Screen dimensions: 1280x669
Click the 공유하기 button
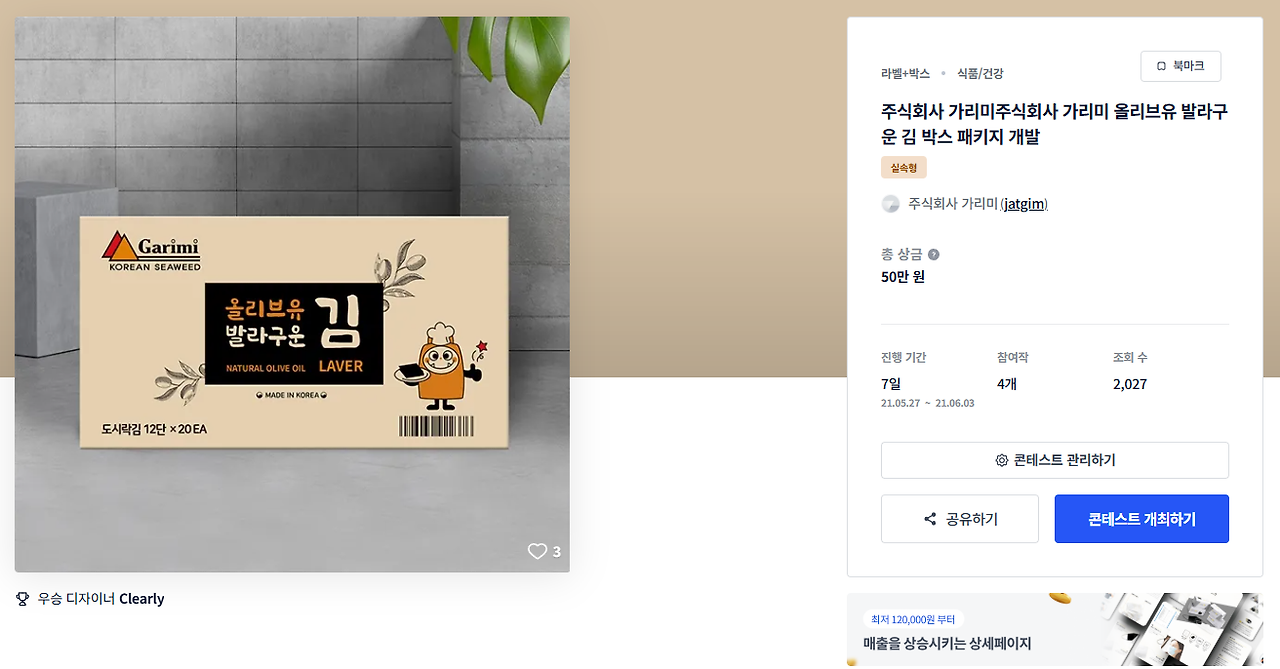point(960,519)
